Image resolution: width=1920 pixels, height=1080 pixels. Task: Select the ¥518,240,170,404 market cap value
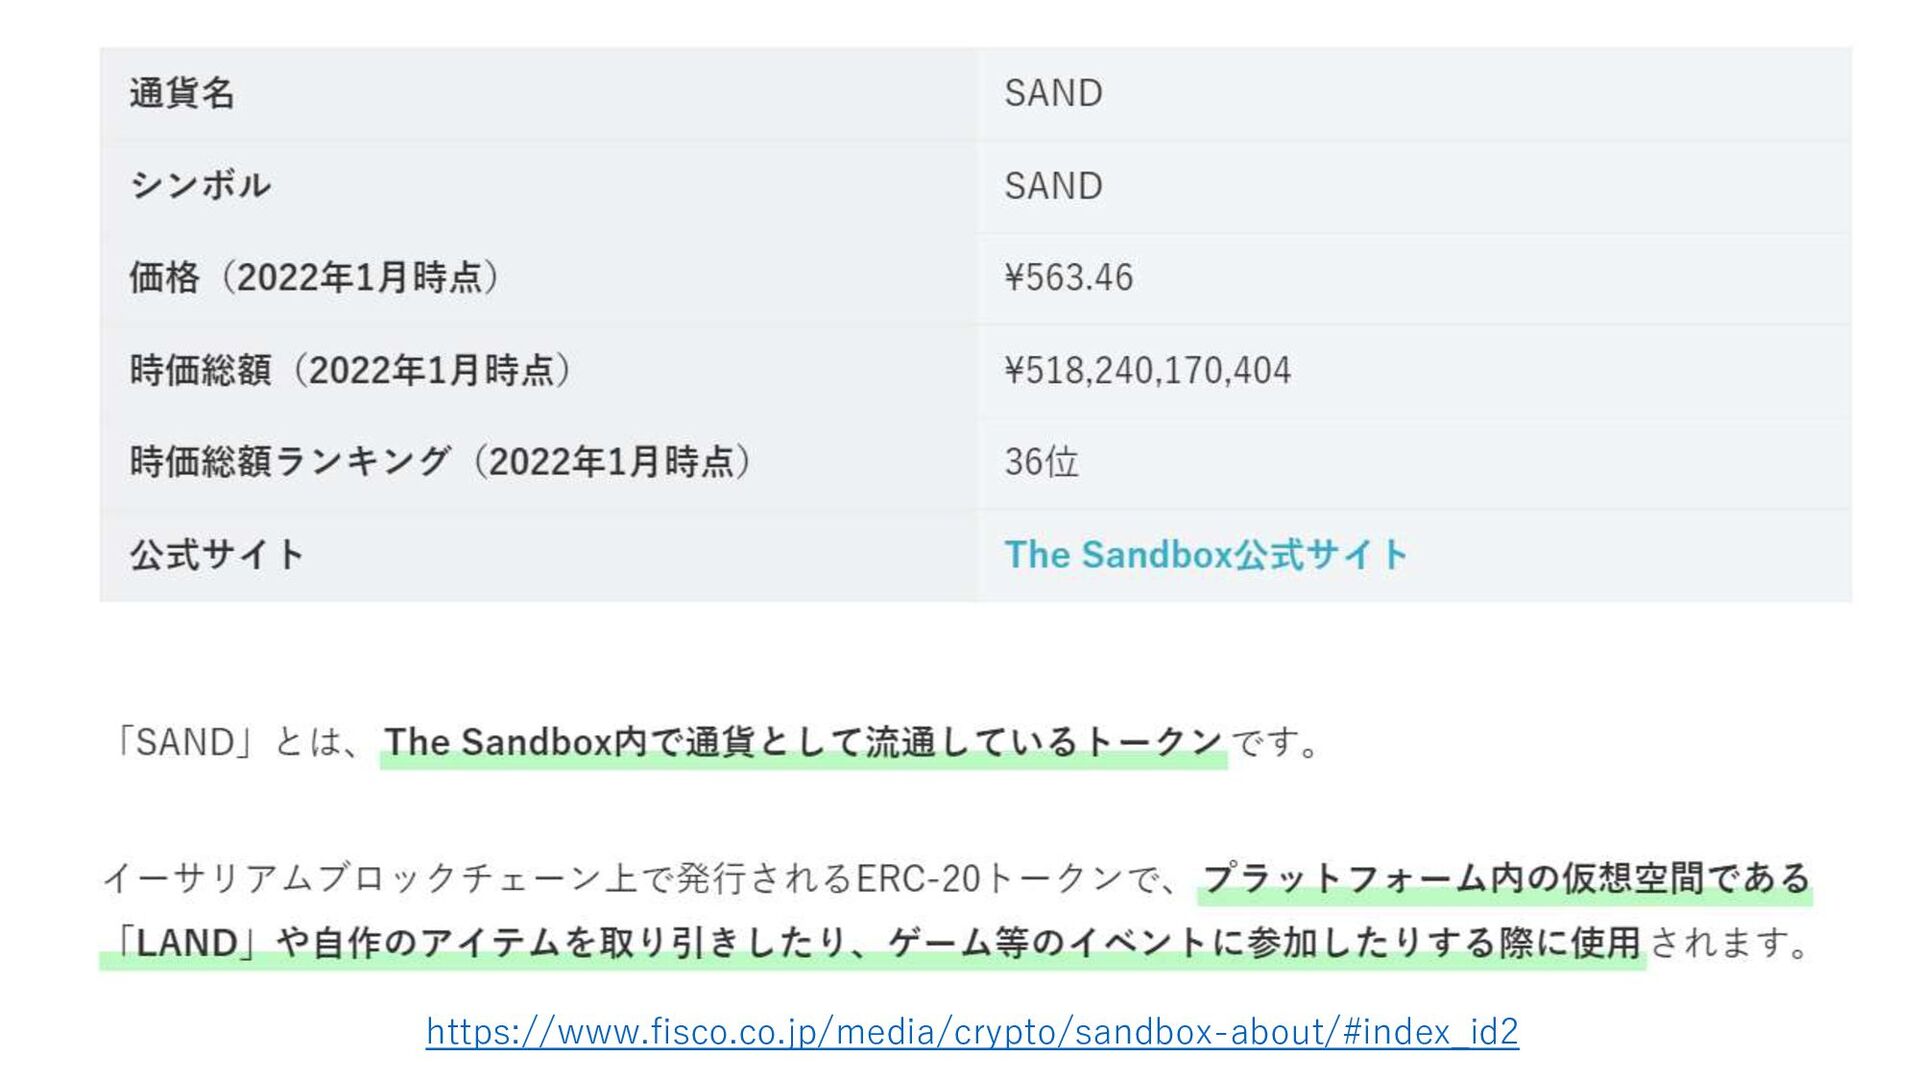[1147, 371]
